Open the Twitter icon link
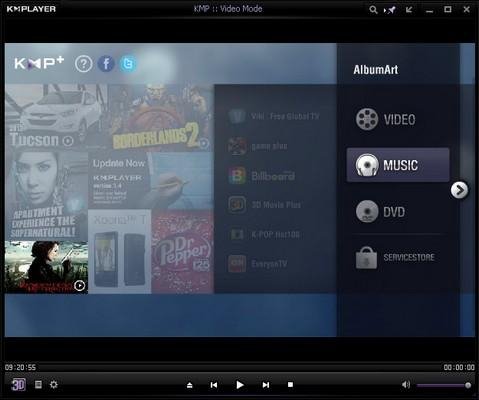 point(128,63)
